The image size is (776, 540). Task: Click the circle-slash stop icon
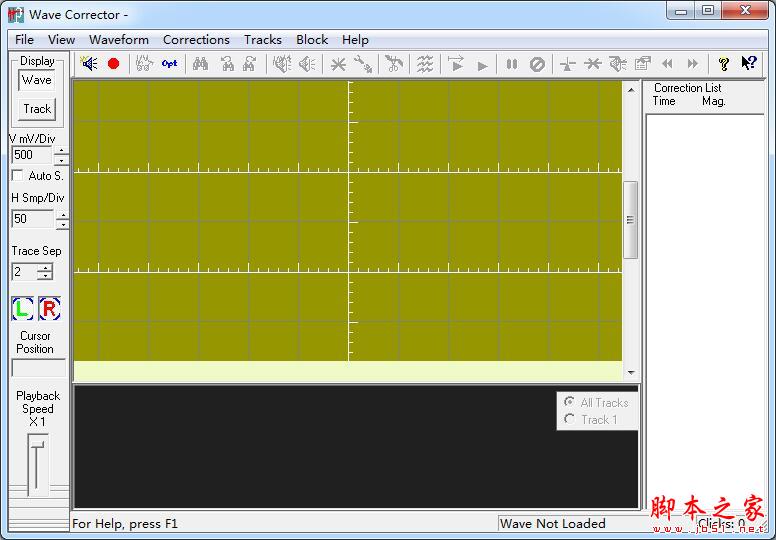537,64
